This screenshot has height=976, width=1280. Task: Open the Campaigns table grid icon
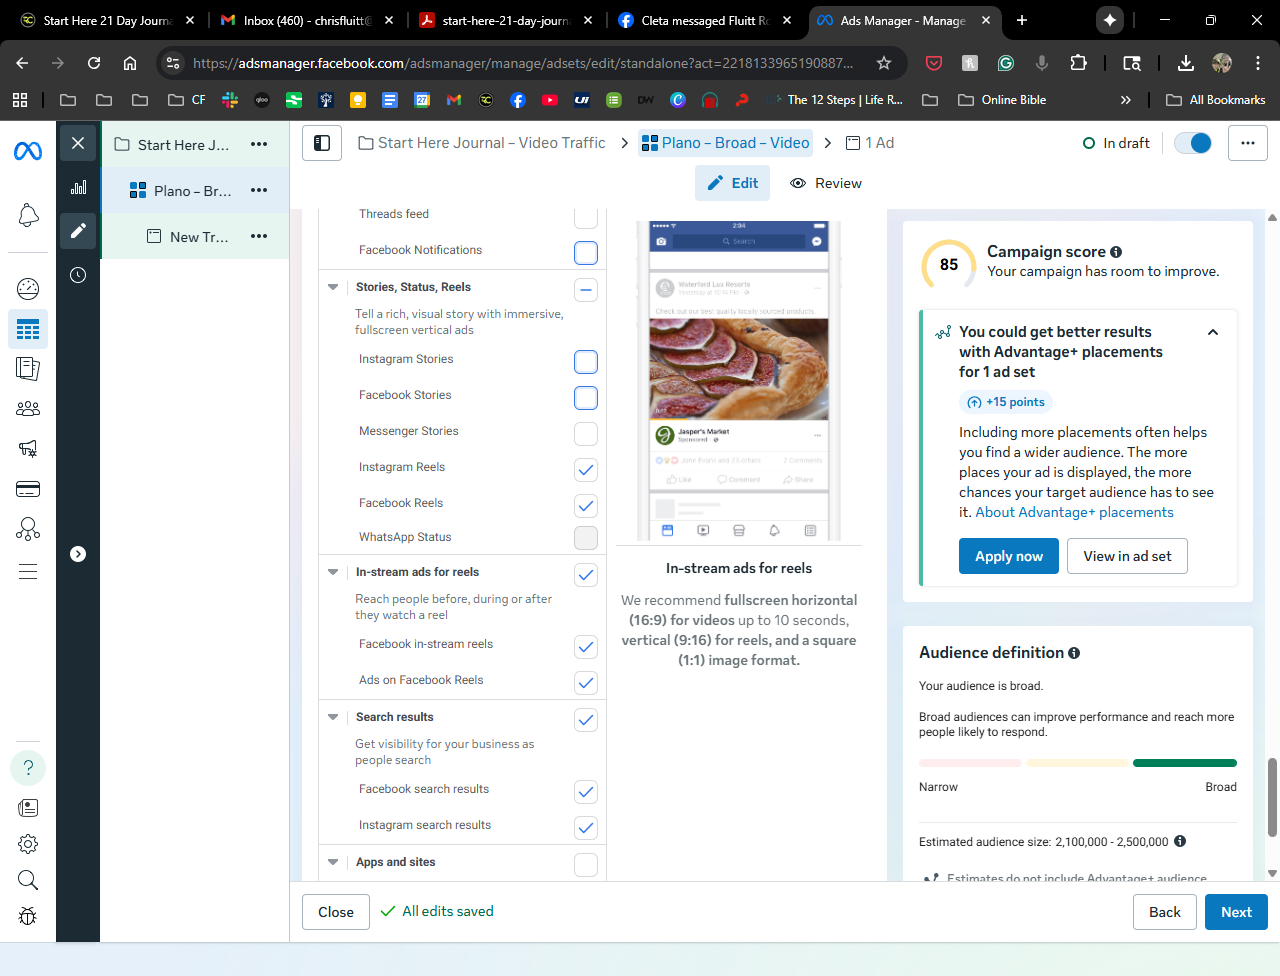click(x=28, y=329)
